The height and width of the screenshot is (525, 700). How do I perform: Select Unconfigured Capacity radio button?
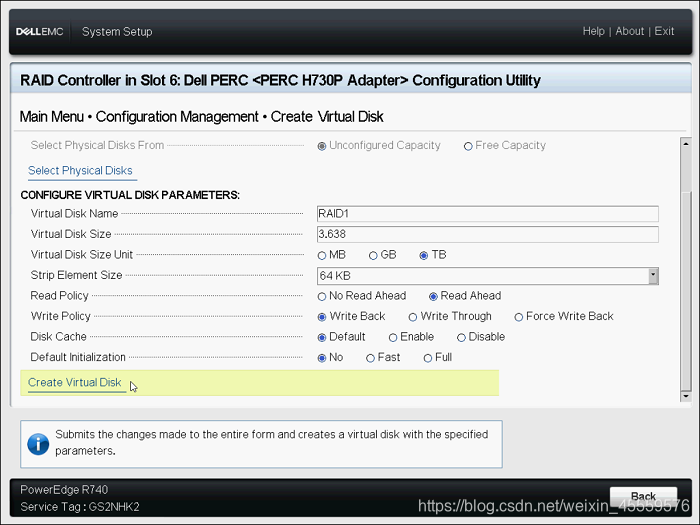tap(321, 146)
